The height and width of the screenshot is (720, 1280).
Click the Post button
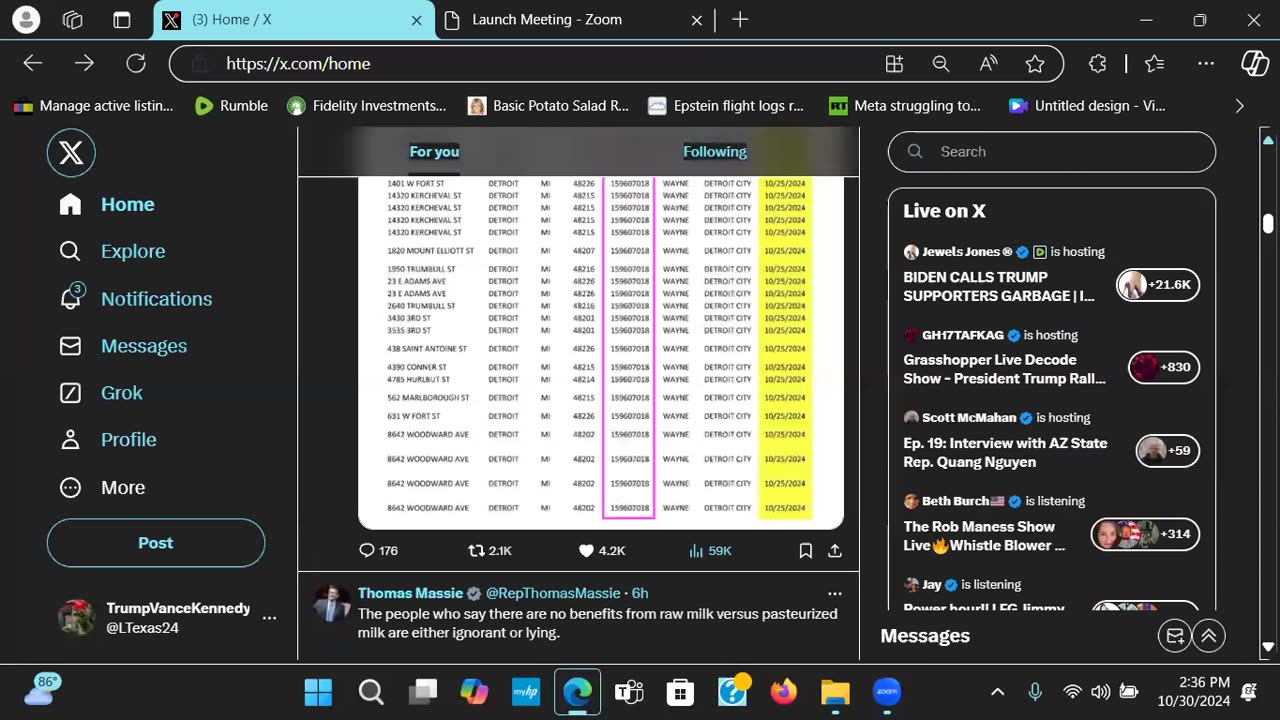(156, 543)
